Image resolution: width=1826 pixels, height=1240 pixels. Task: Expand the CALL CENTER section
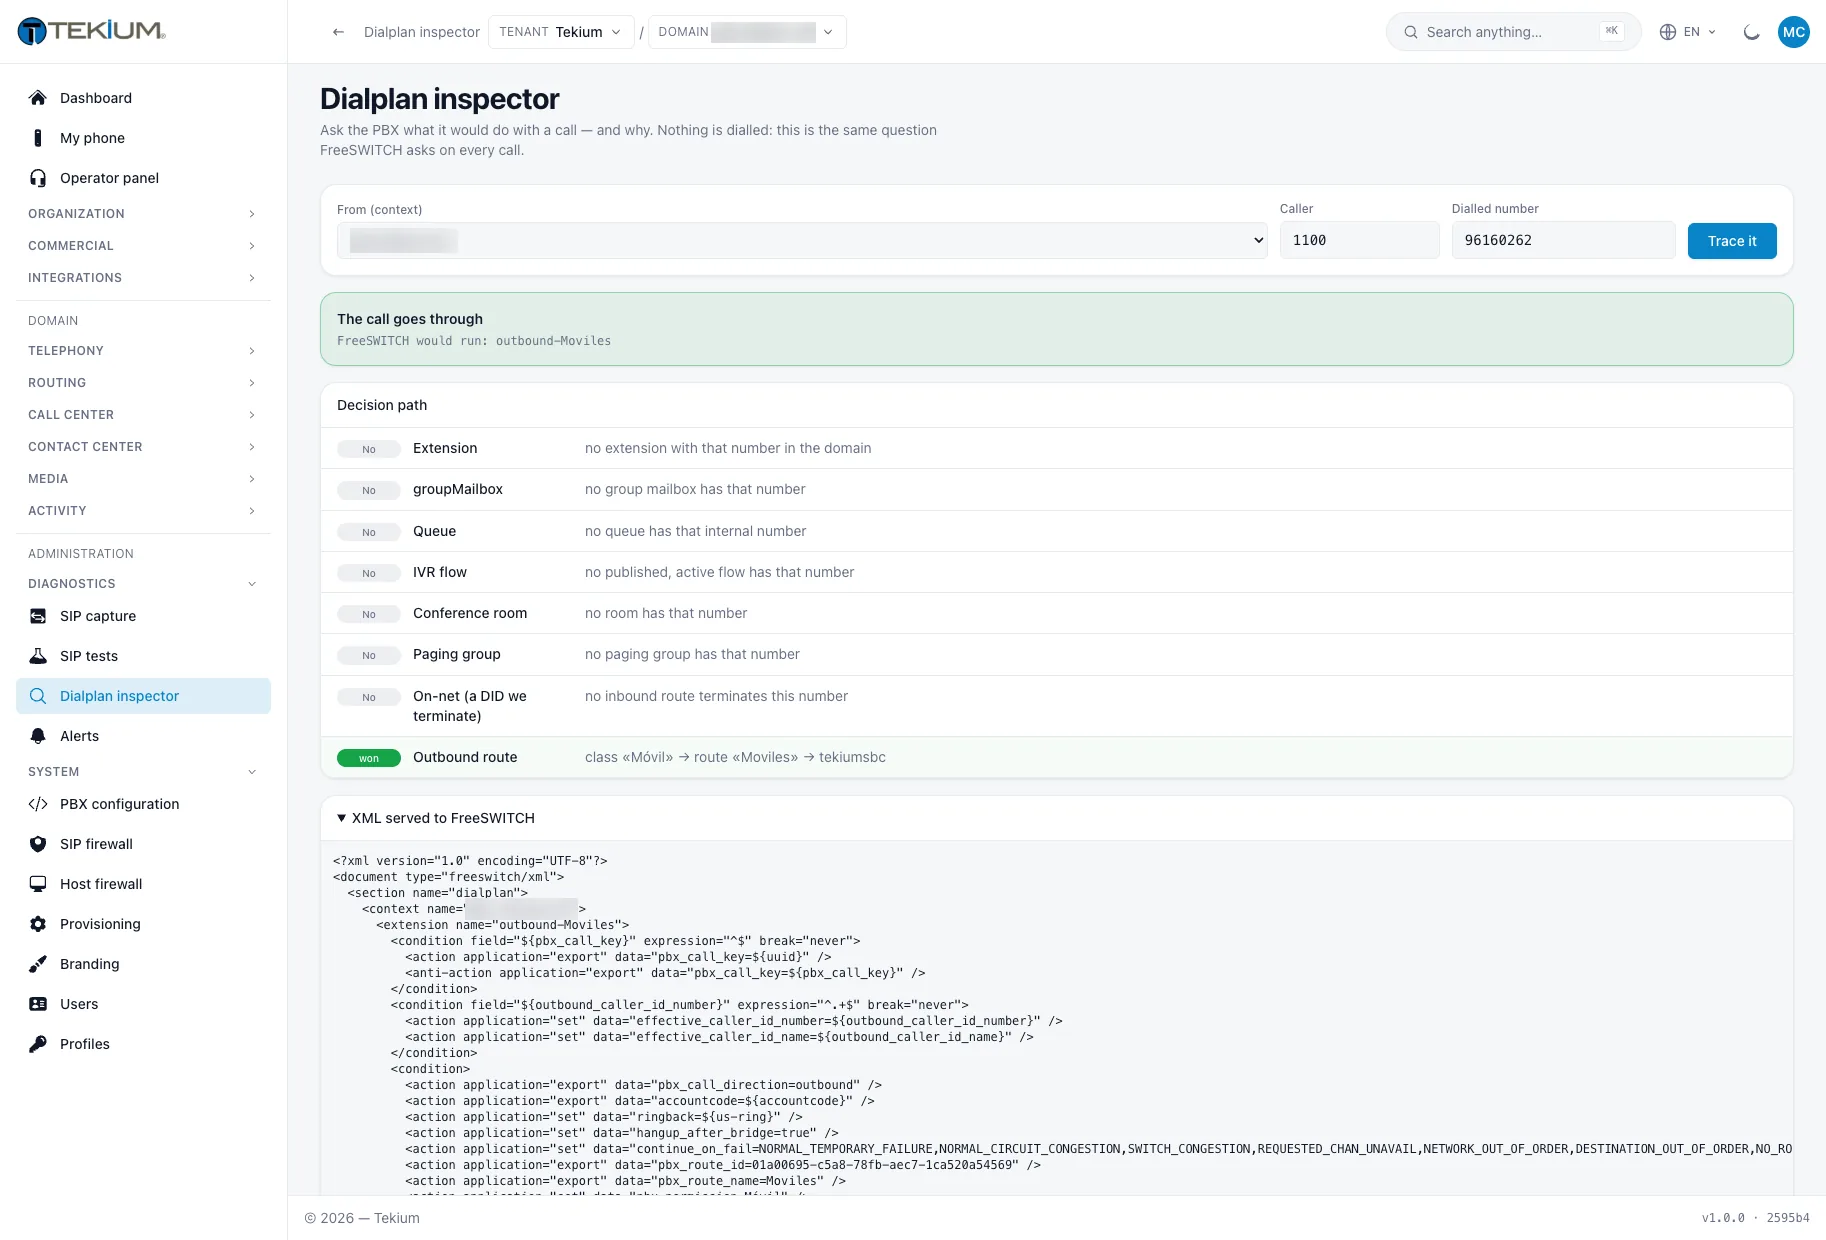(x=143, y=415)
